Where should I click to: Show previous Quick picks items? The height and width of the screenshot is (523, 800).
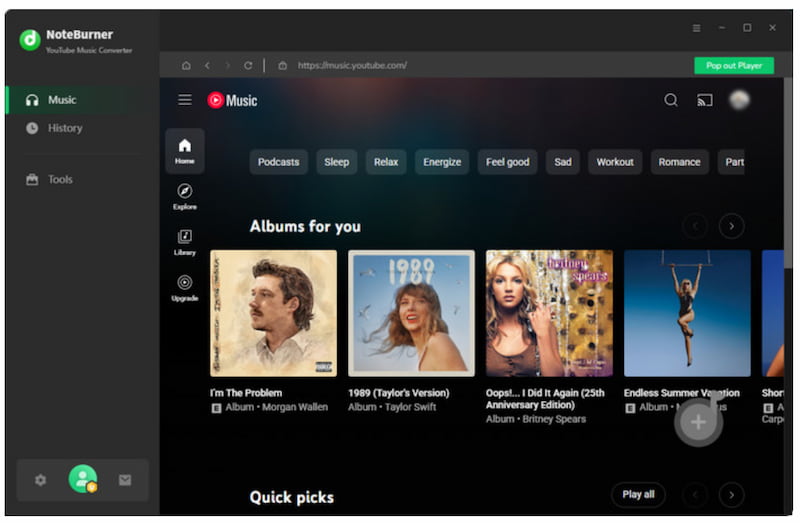pyautogui.click(x=695, y=494)
